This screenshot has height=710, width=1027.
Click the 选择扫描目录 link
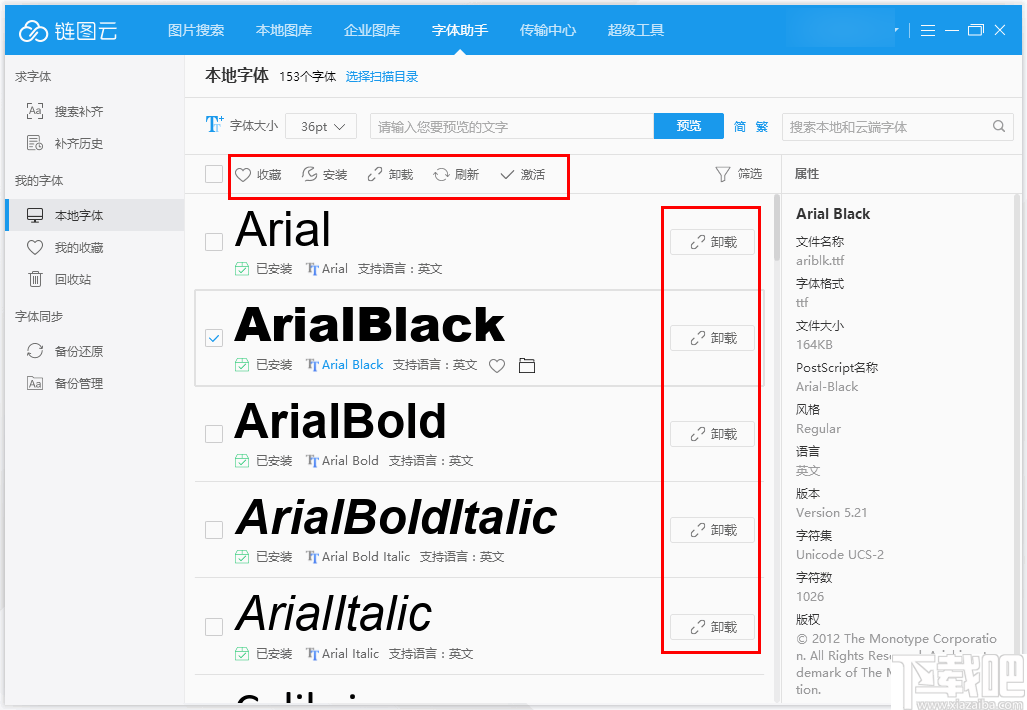[x=380, y=75]
